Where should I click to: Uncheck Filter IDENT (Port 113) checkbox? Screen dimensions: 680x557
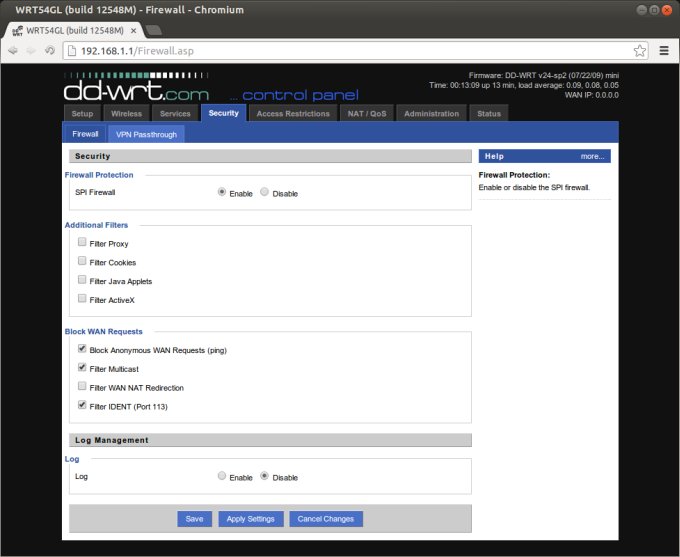[x=82, y=404]
